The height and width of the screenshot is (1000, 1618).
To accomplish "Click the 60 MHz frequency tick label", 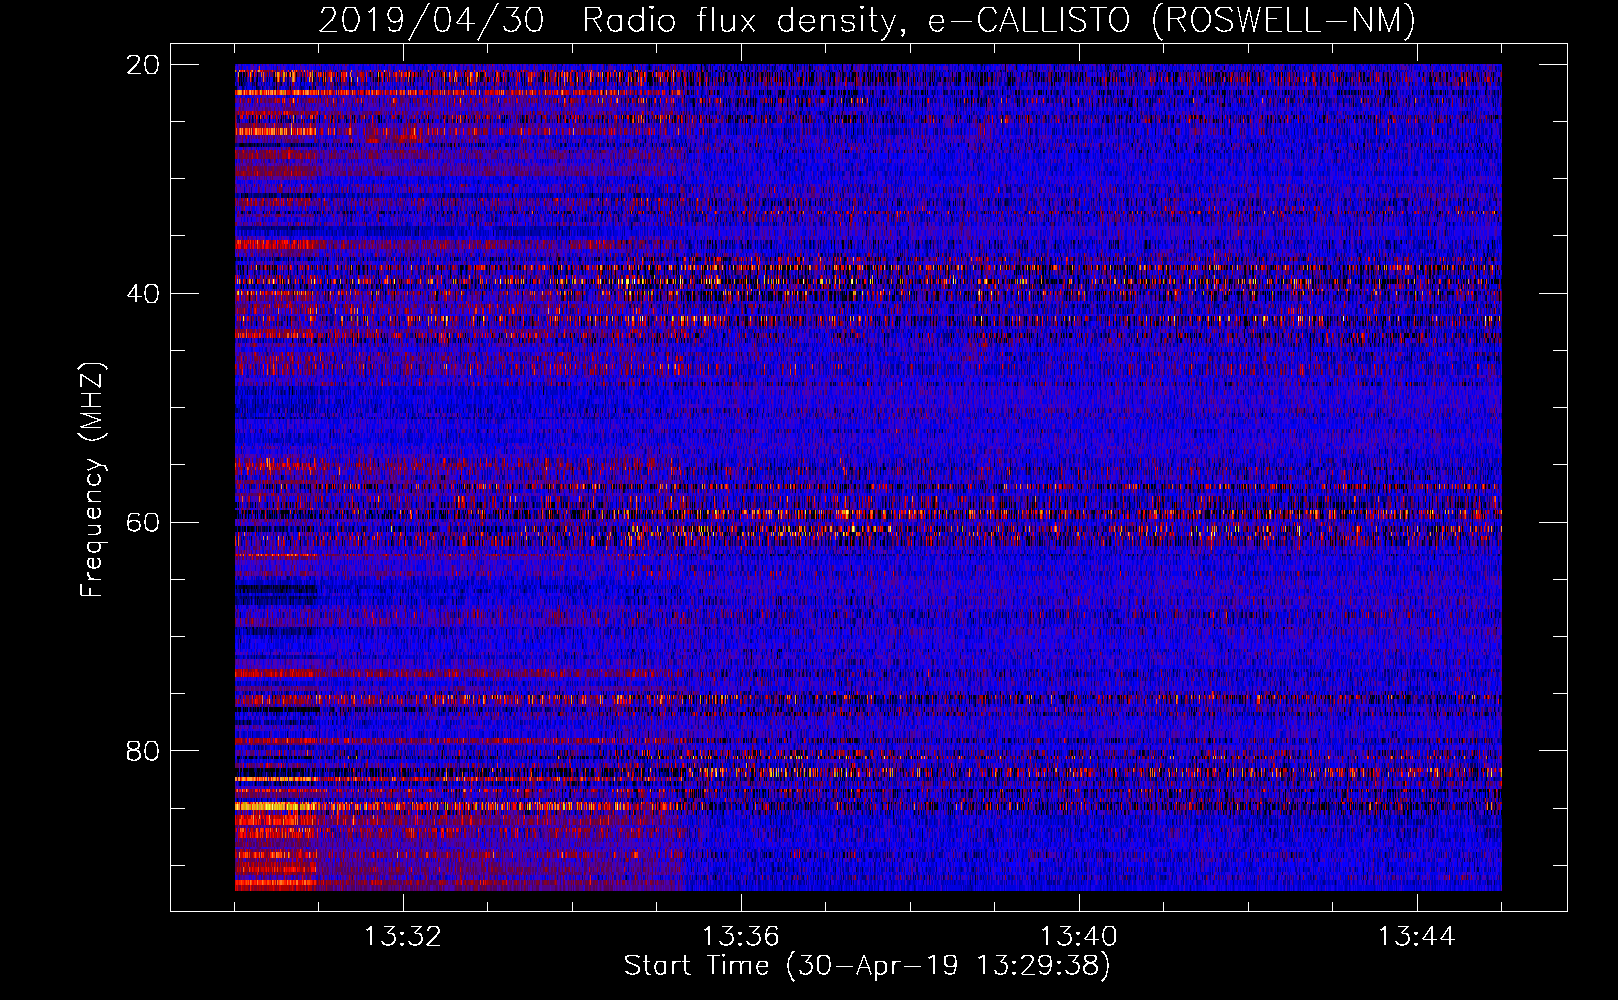I will point(143,523).
